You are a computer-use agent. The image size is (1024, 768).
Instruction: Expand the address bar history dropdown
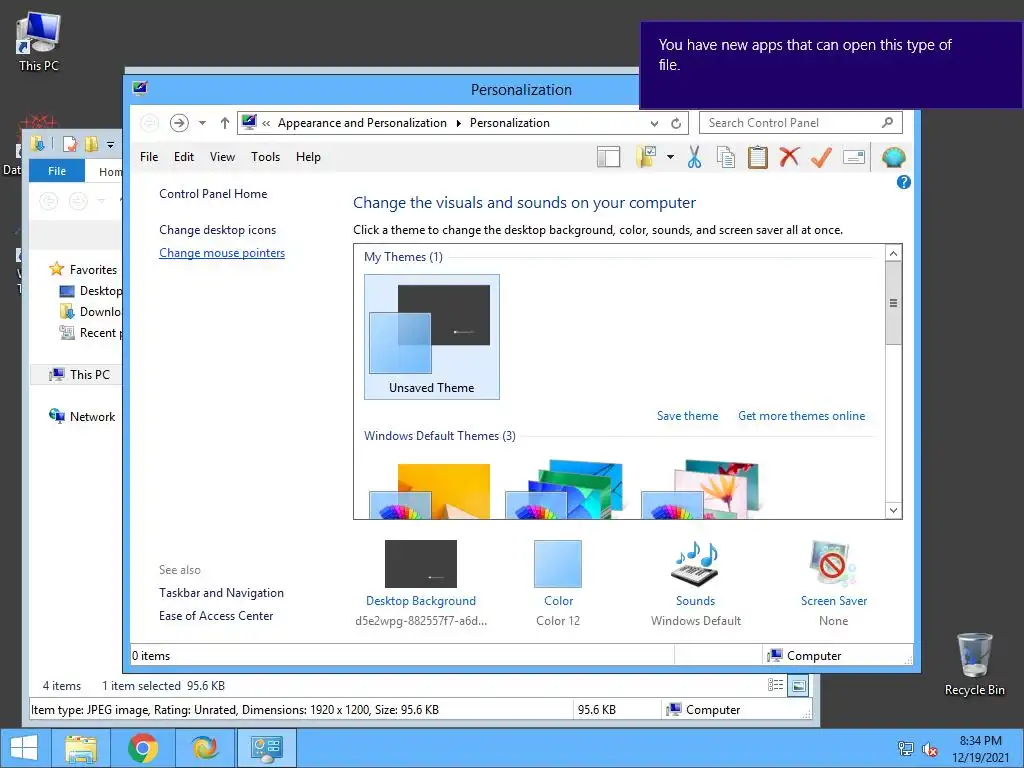[654, 123]
